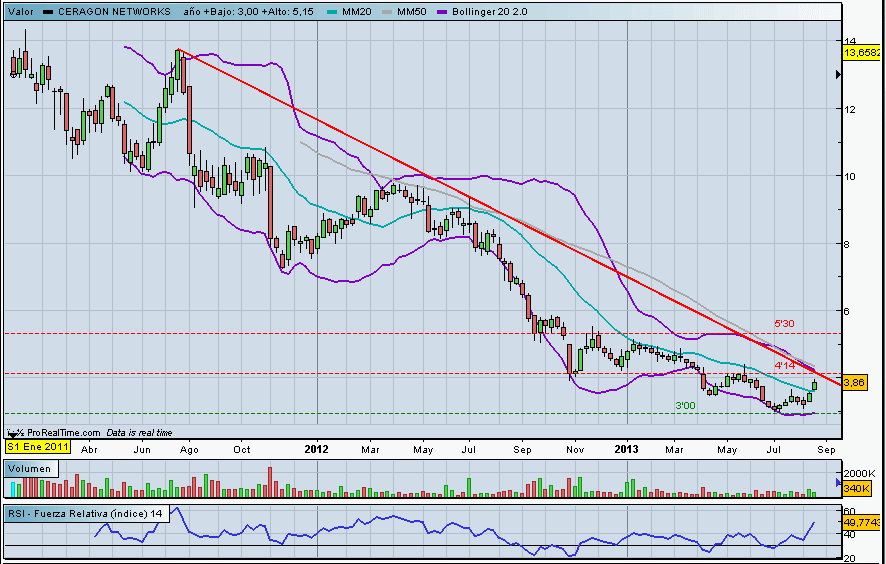This screenshot has width=886, height=564.
Task: Click the yellow 340K volume tag
Action: pos(855,489)
